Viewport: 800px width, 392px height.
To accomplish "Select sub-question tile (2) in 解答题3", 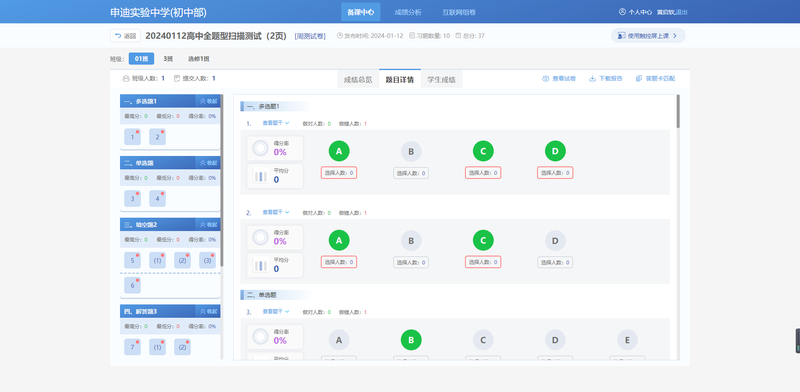I will (182, 347).
